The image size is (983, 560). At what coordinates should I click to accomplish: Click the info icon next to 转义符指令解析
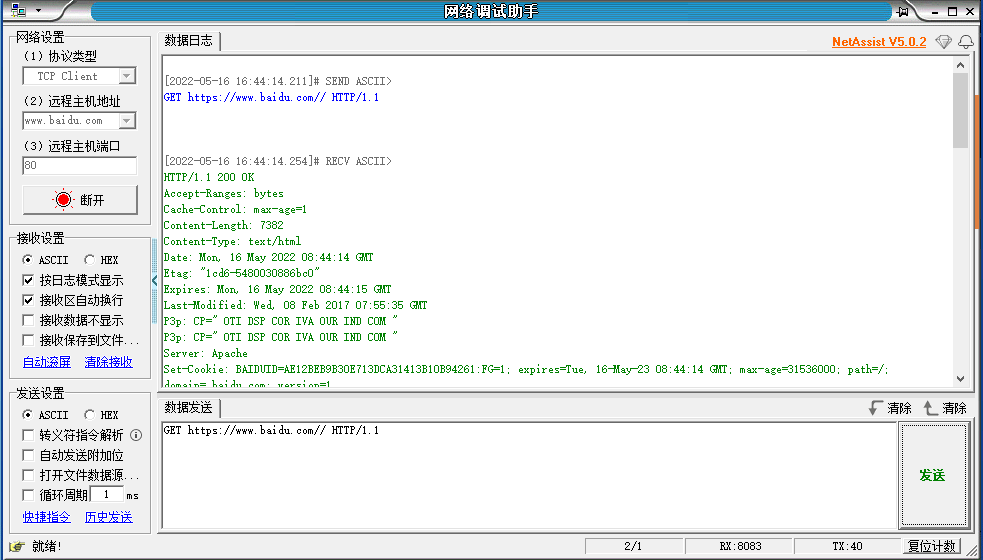[136, 435]
